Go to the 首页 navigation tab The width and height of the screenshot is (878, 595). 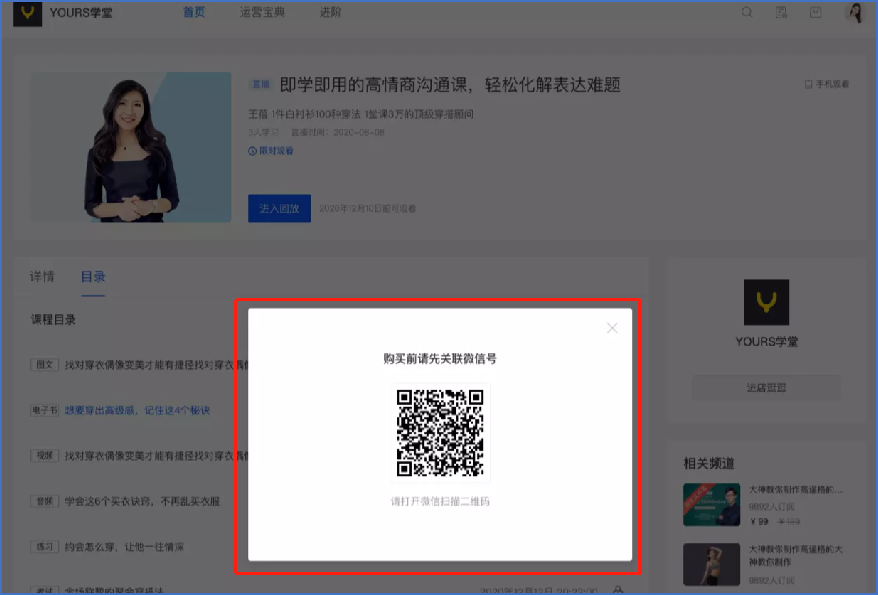[x=194, y=13]
